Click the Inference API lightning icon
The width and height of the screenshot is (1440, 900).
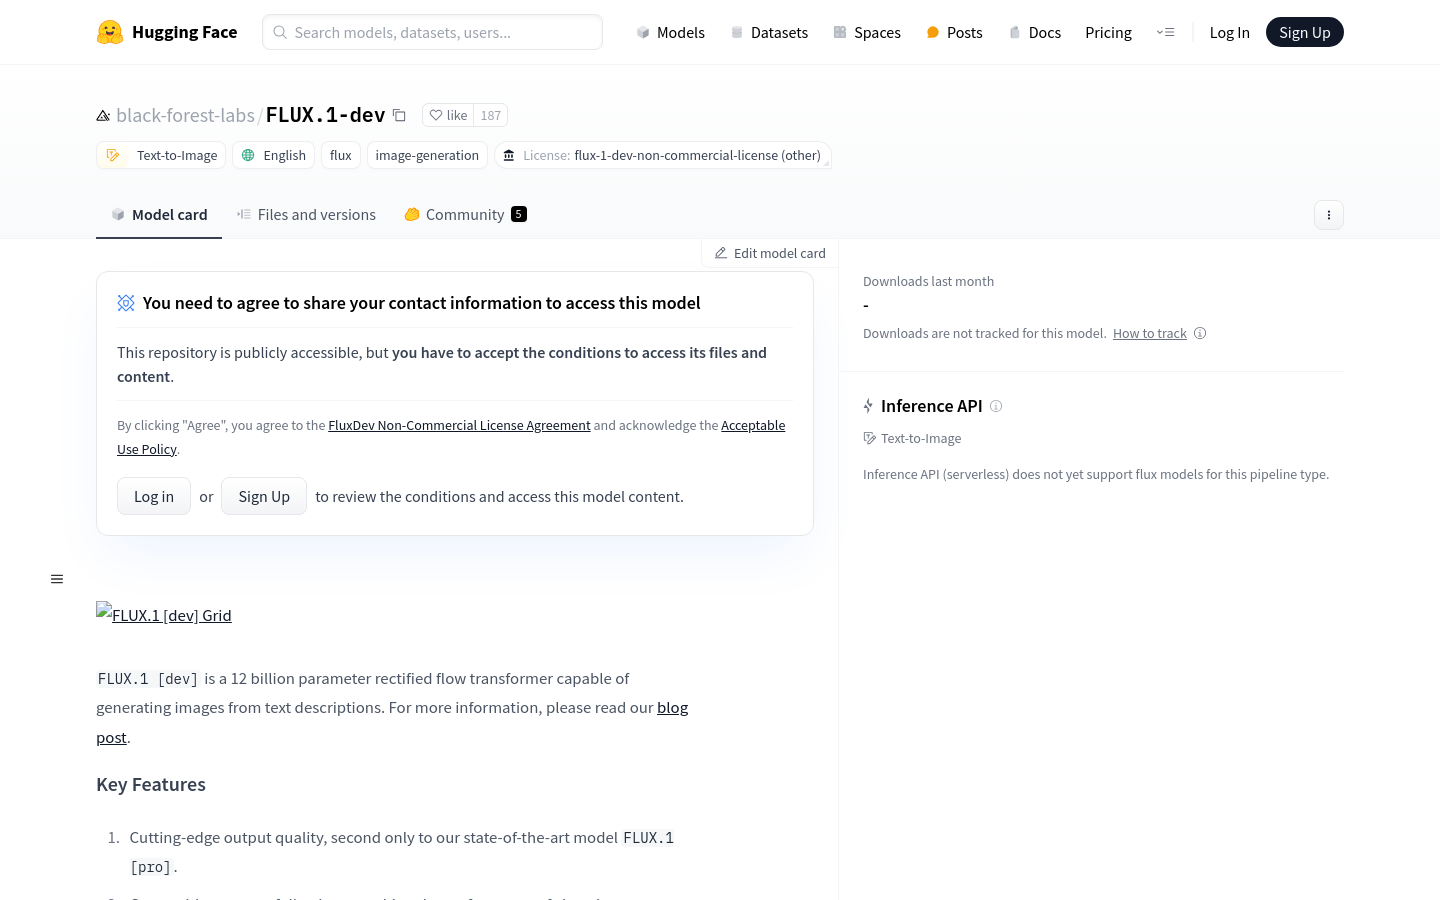coord(868,406)
